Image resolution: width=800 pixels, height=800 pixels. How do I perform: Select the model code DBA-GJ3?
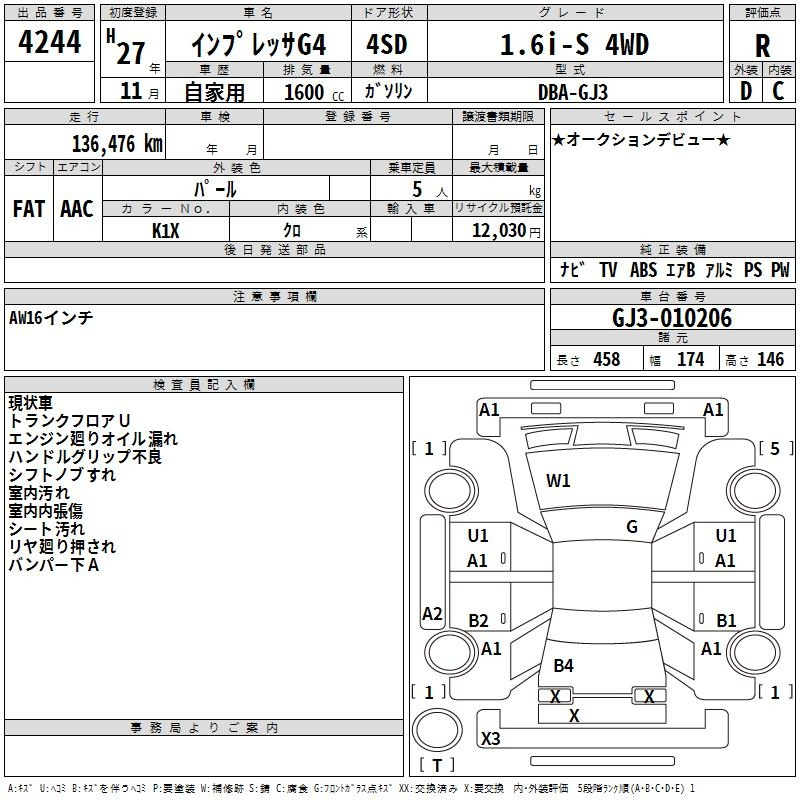tap(571, 91)
